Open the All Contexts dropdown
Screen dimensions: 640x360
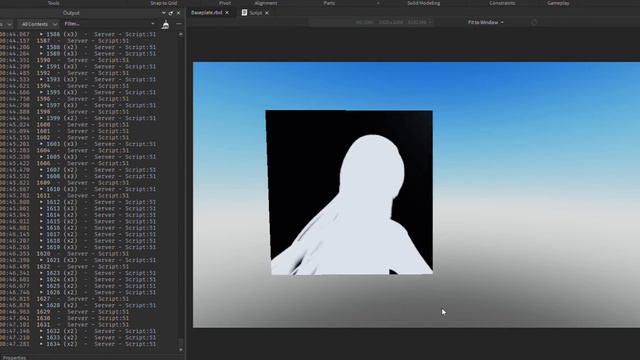pyautogui.click(x=39, y=24)
